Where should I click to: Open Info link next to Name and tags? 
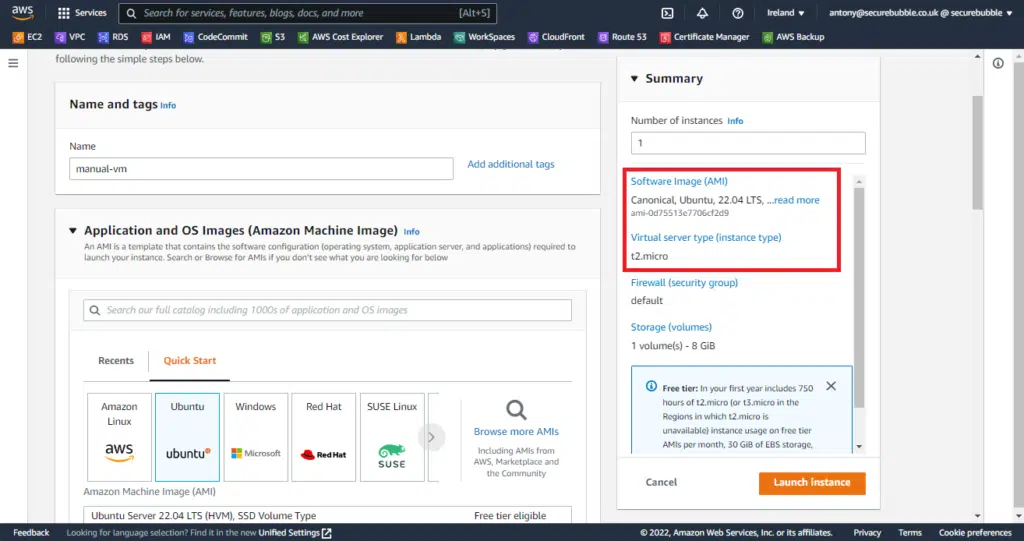[x=168, y=105]
